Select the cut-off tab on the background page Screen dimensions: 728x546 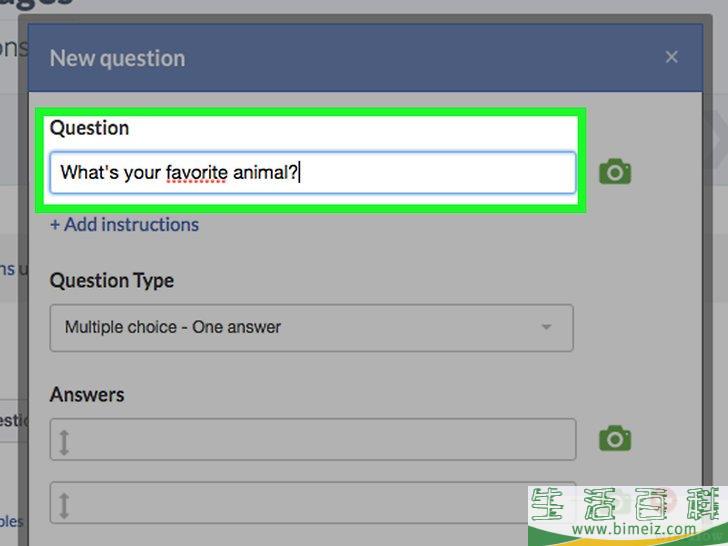[x=14, y=421]
